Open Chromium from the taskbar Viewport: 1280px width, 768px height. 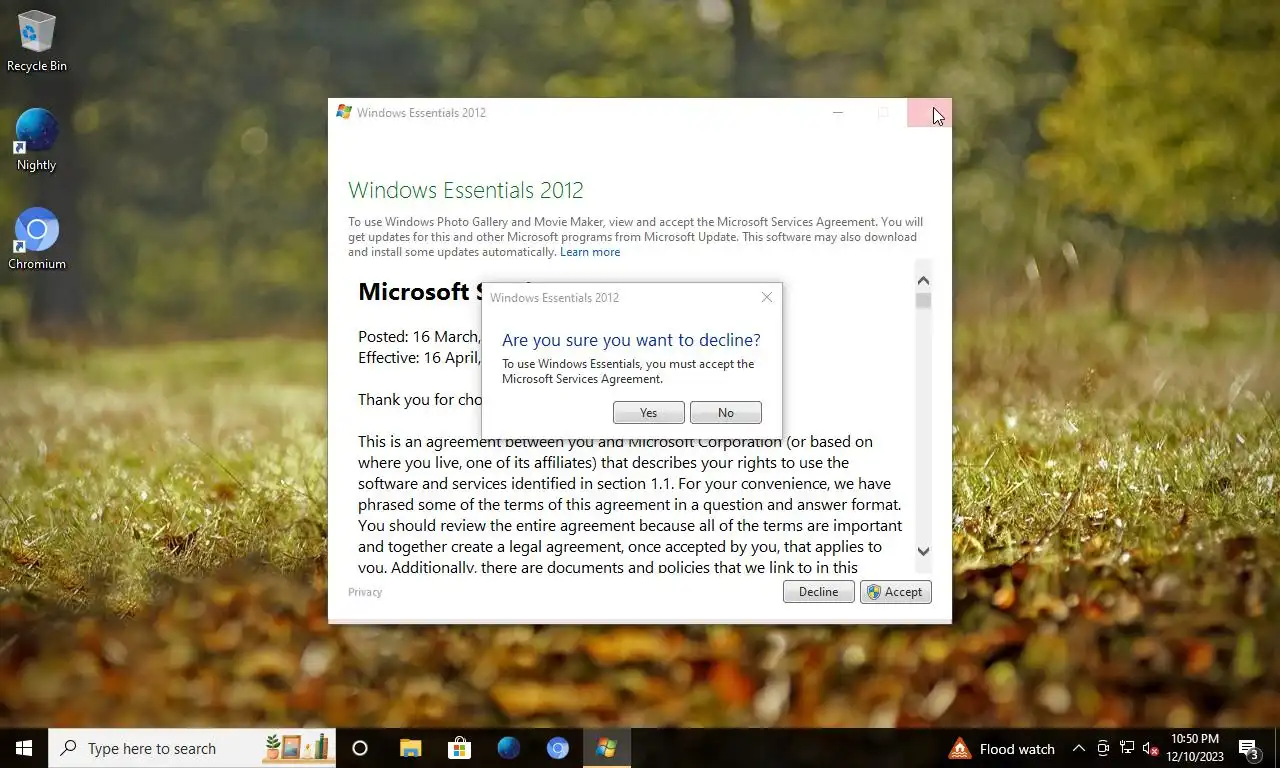(558, 748)
